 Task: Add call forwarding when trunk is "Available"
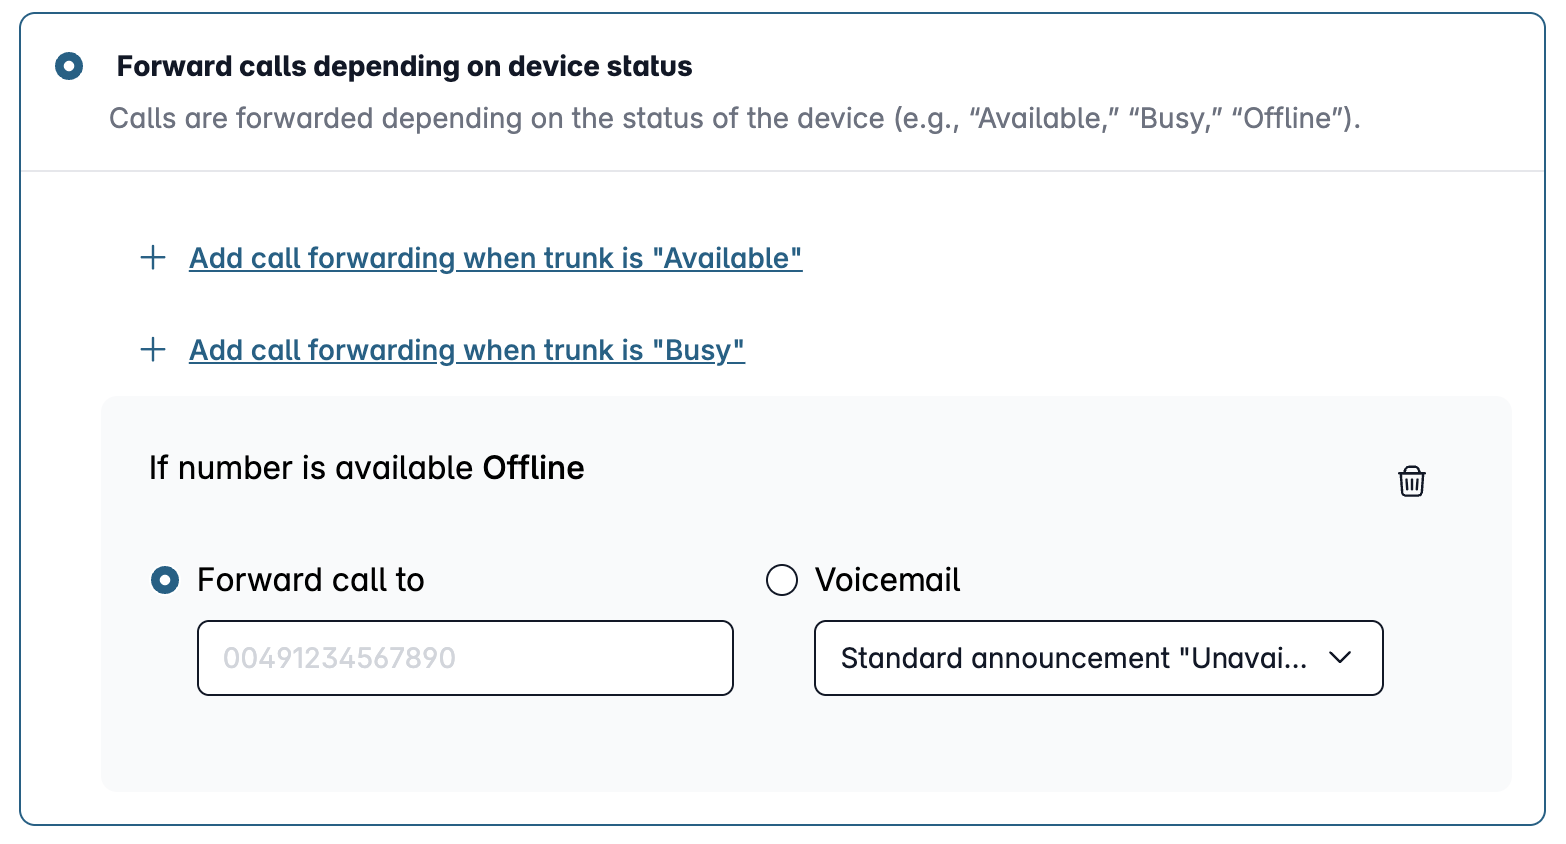pyautogui.click(x=495, y=258)
